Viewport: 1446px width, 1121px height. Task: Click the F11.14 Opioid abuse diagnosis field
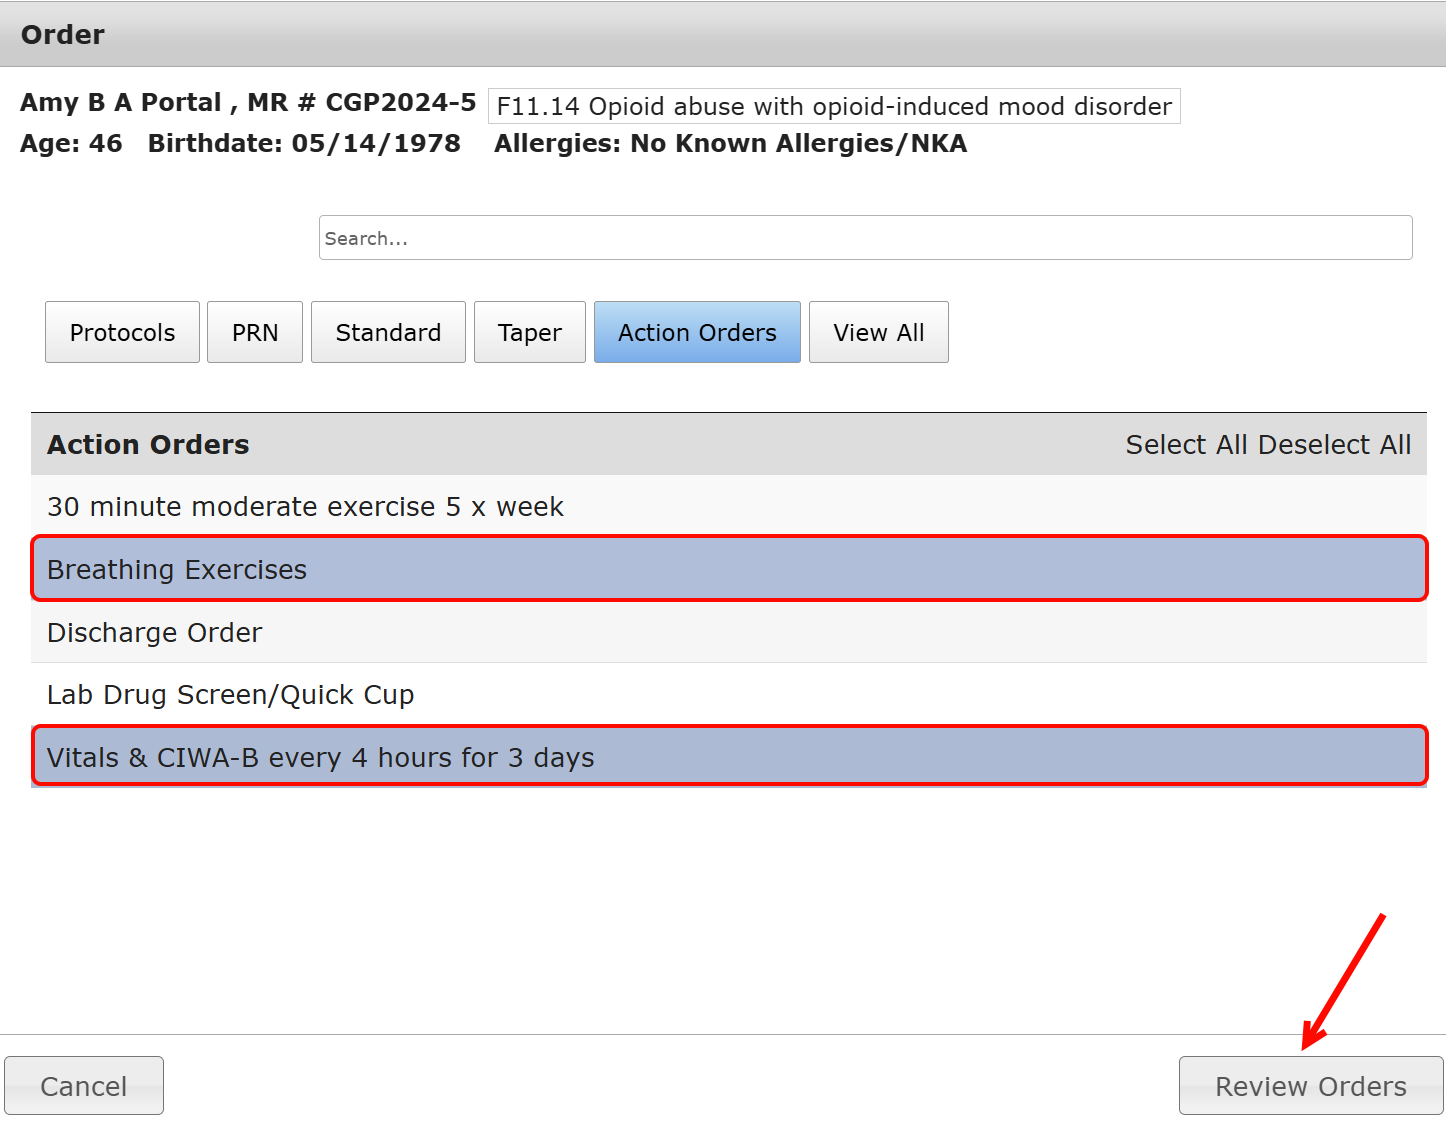[833, 107]
